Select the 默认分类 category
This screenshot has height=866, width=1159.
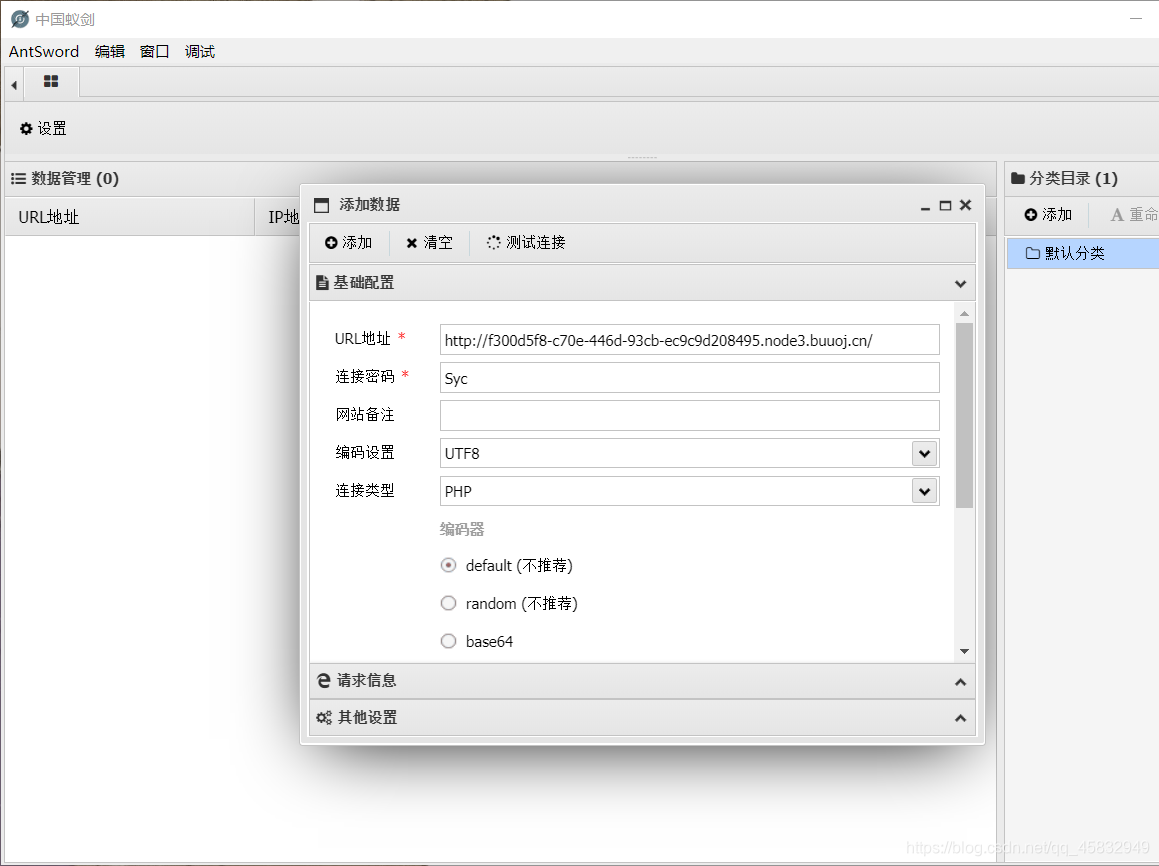click(1083, 253)
